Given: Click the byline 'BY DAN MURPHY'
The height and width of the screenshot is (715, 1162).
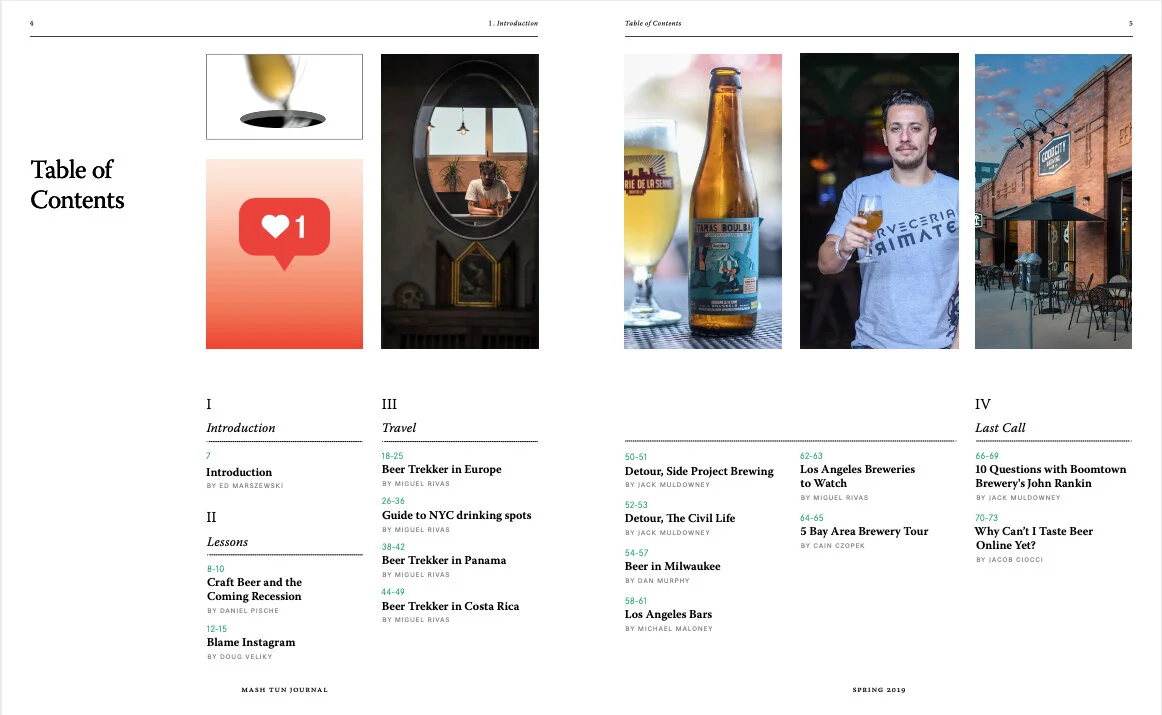Looking at the screenshot, I should click(657, 581).
